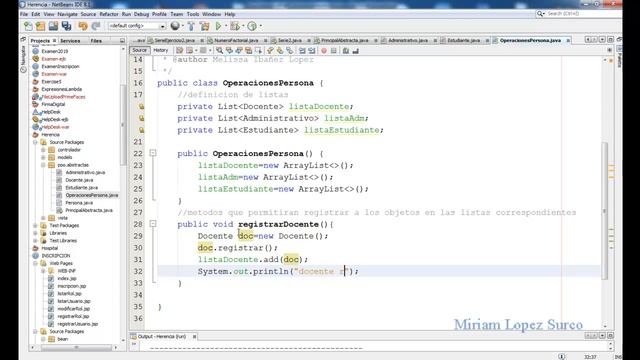The width and height of the screenshot is (640, 360).
Task: Click the History view button
Action: (x=160, y=50)
